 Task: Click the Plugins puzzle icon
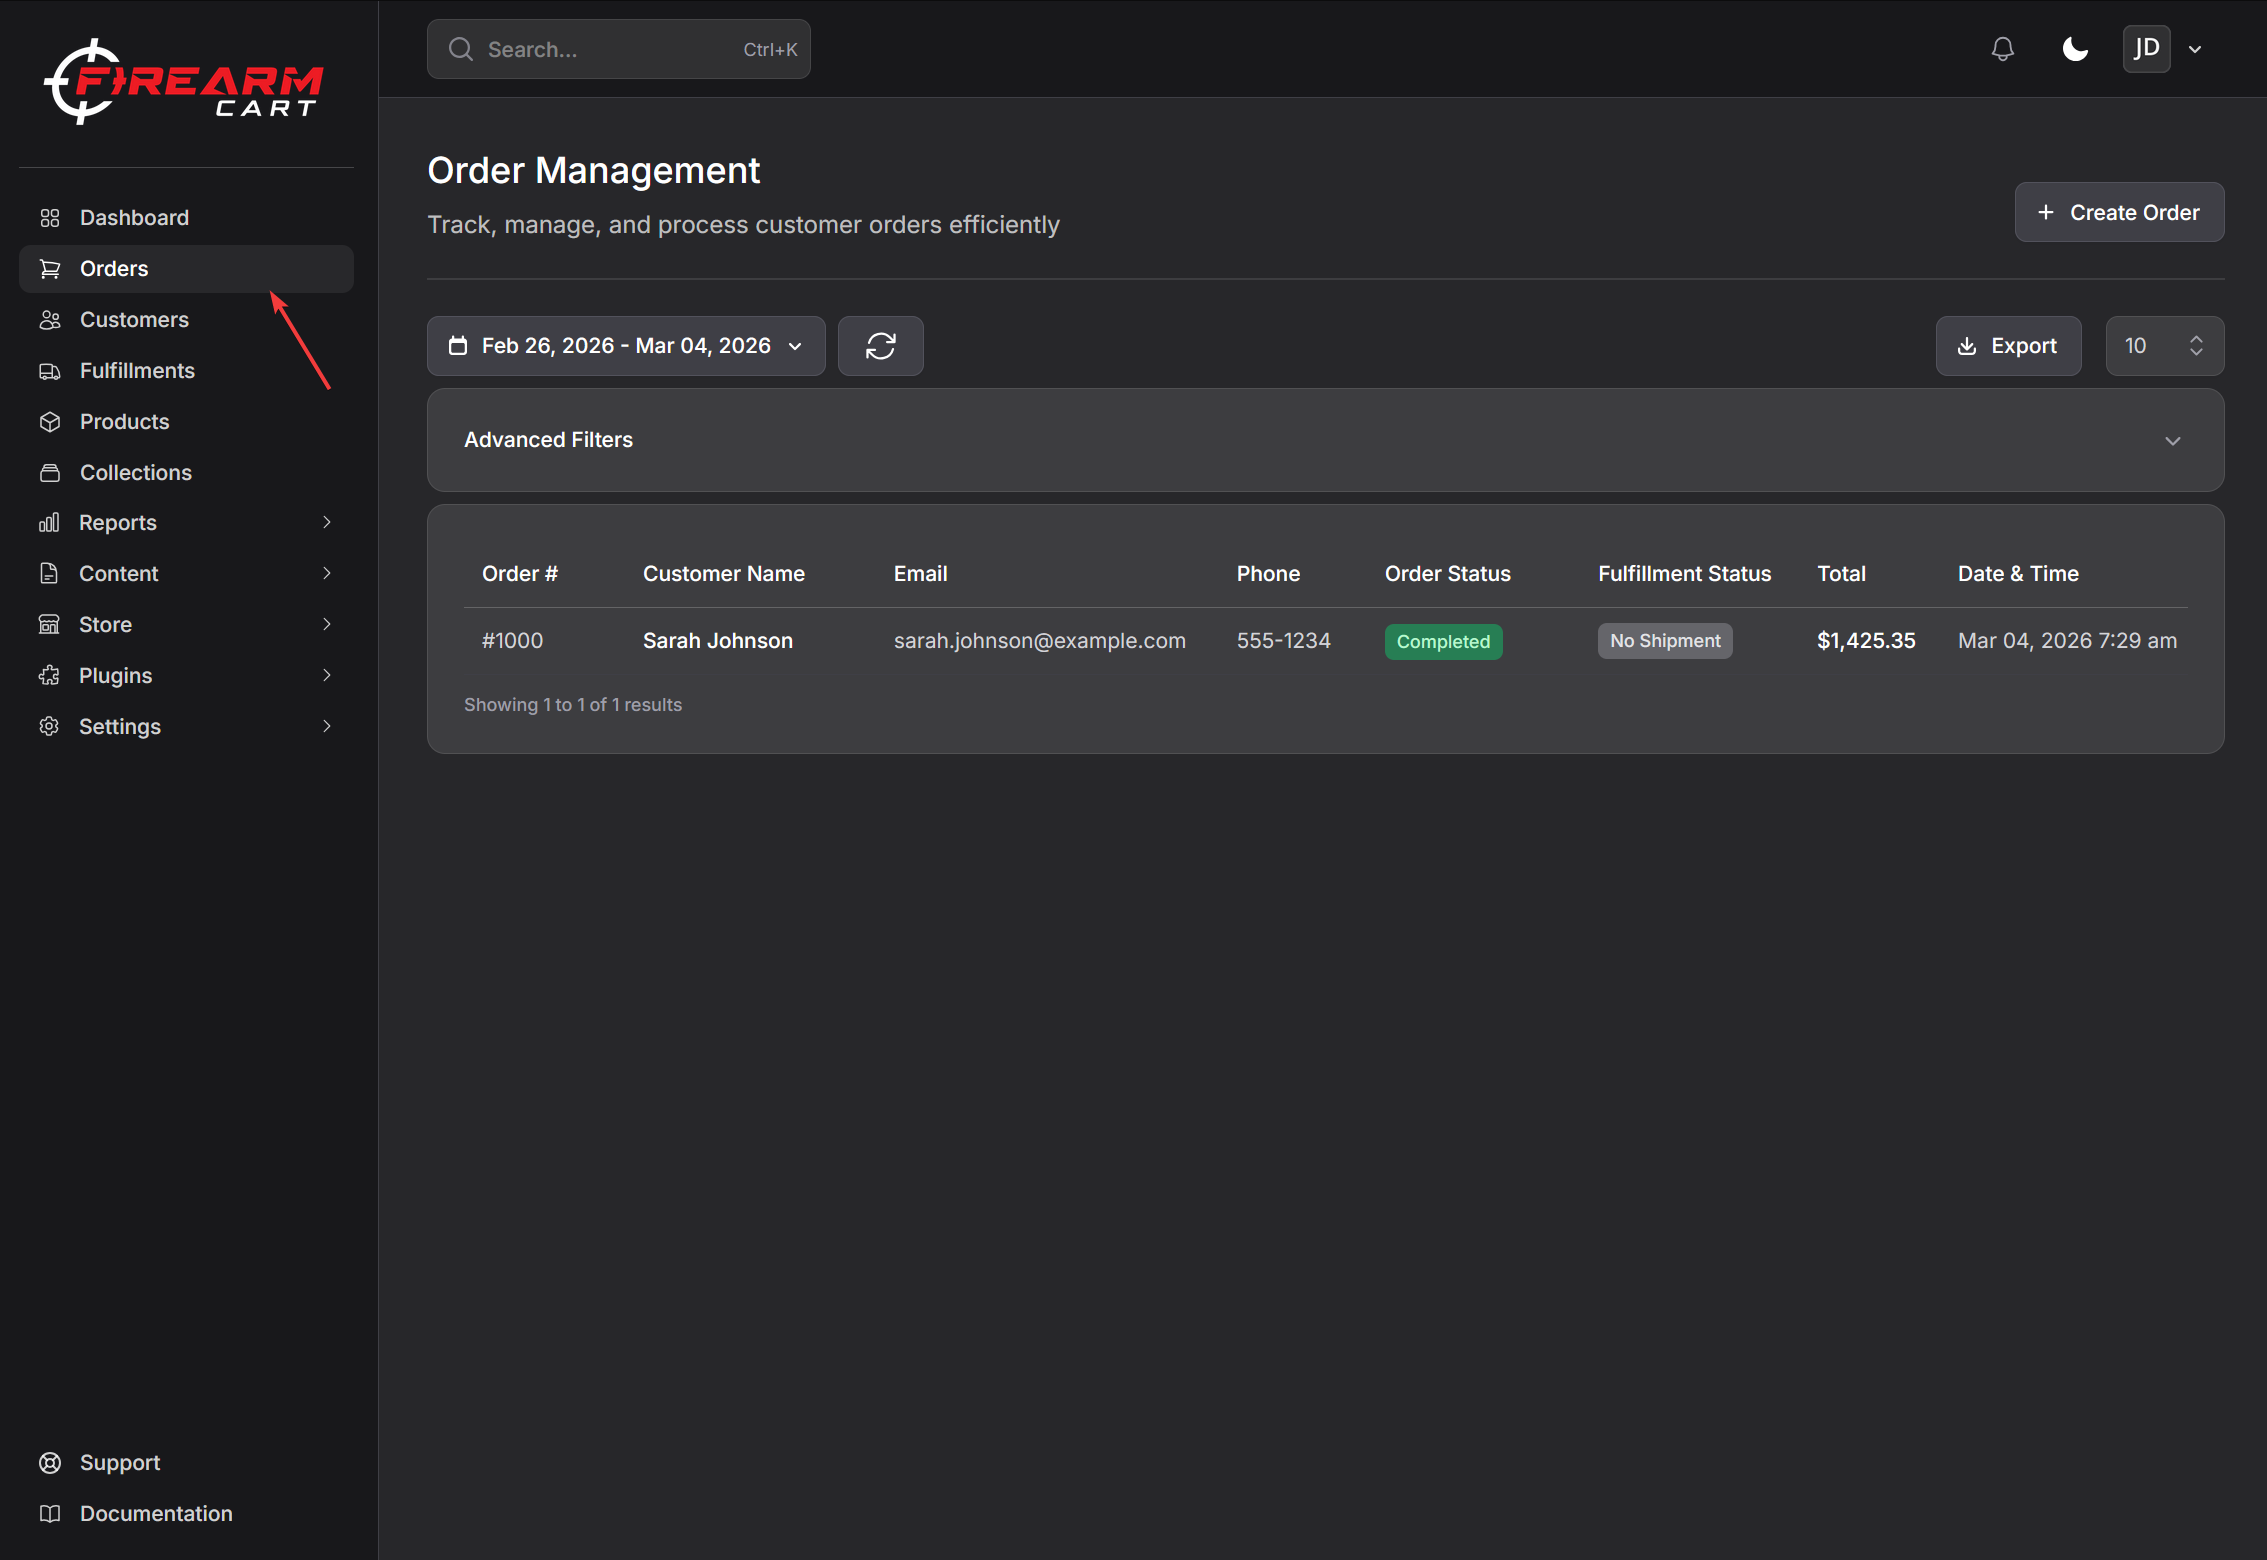(x=49, y=676)
